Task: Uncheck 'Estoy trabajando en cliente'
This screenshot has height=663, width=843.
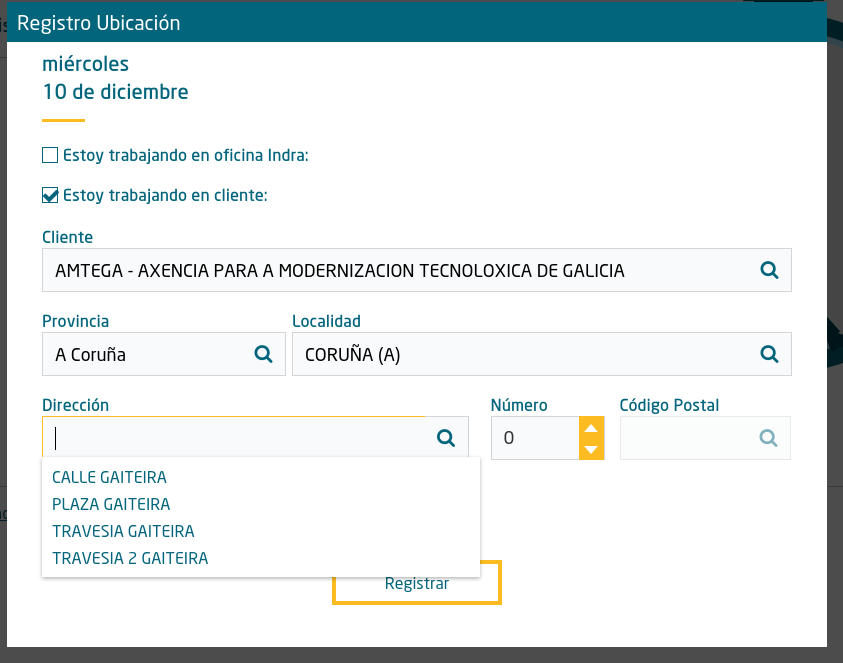Action: click(50, 195)
